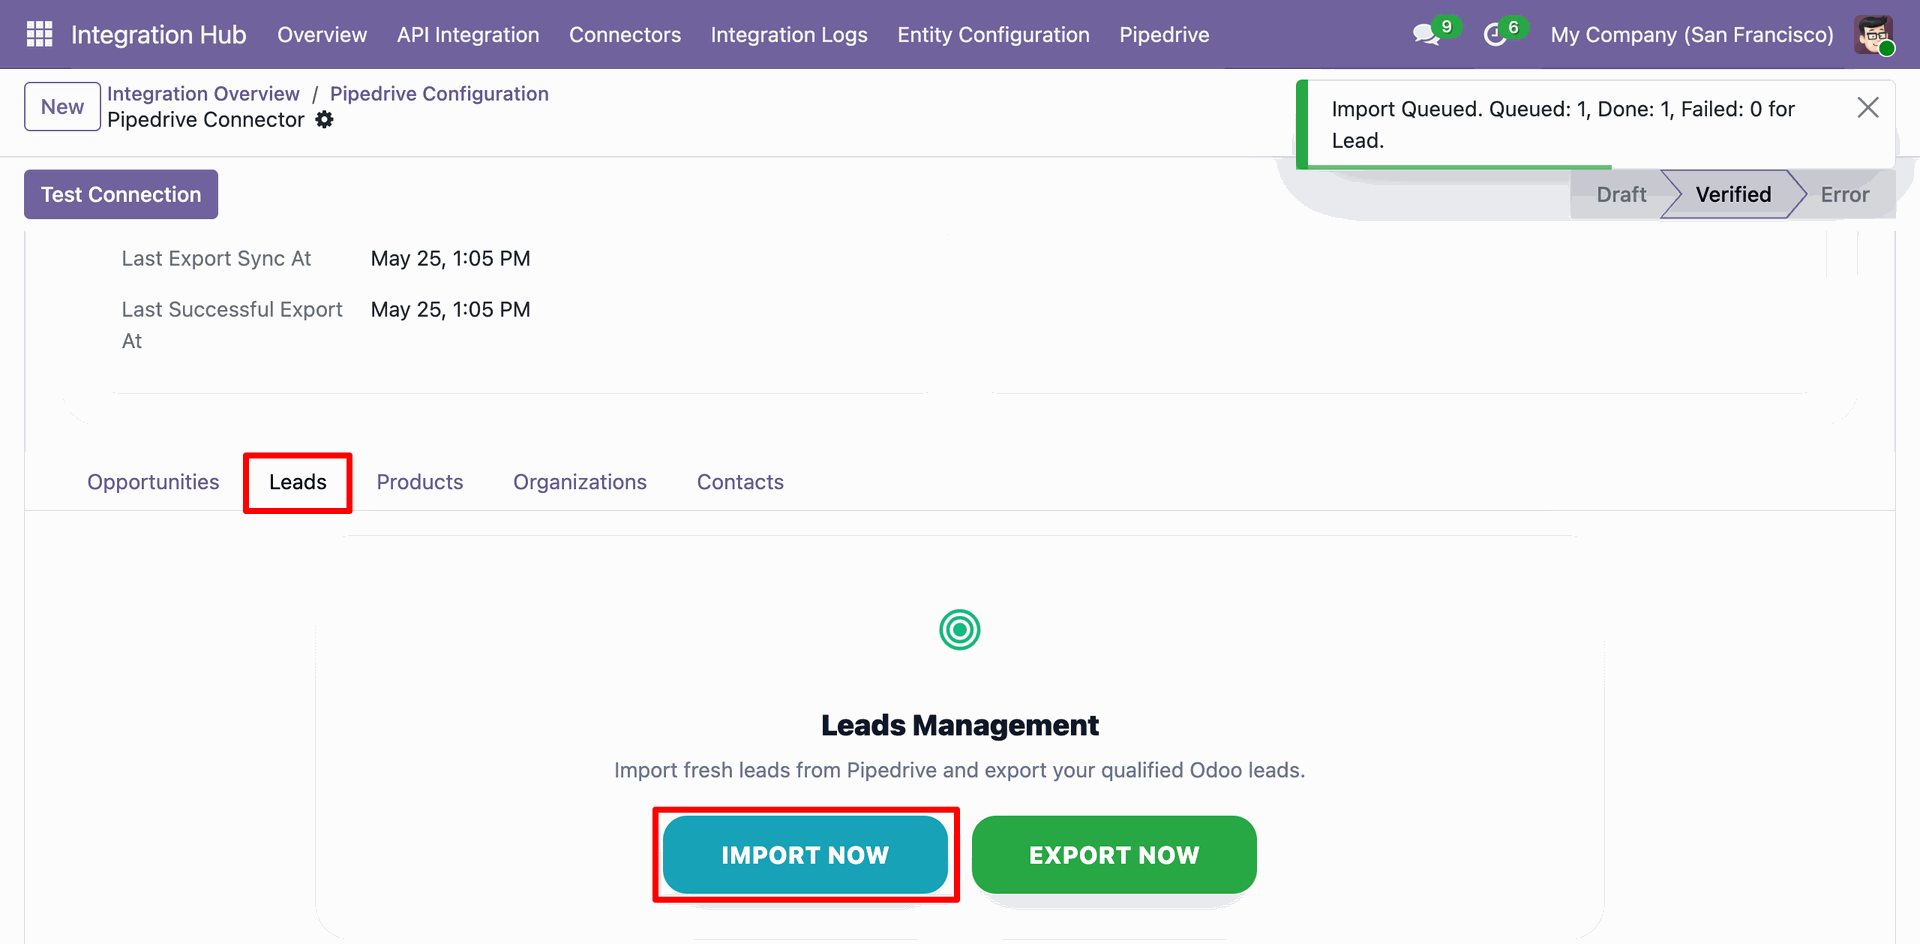Open the Integration Logs menu
The height and width of the screenshot is (944, 1920).
pos(789,35)
